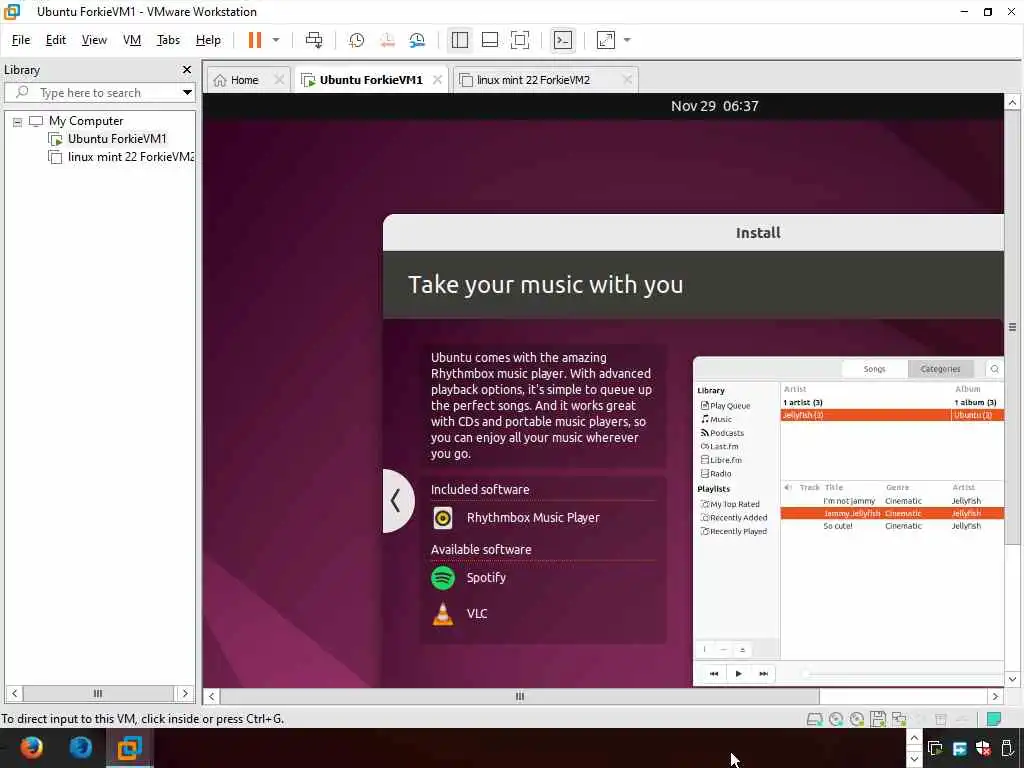
Task: Revert the VM to its snapshot
Action: [387, 40]
